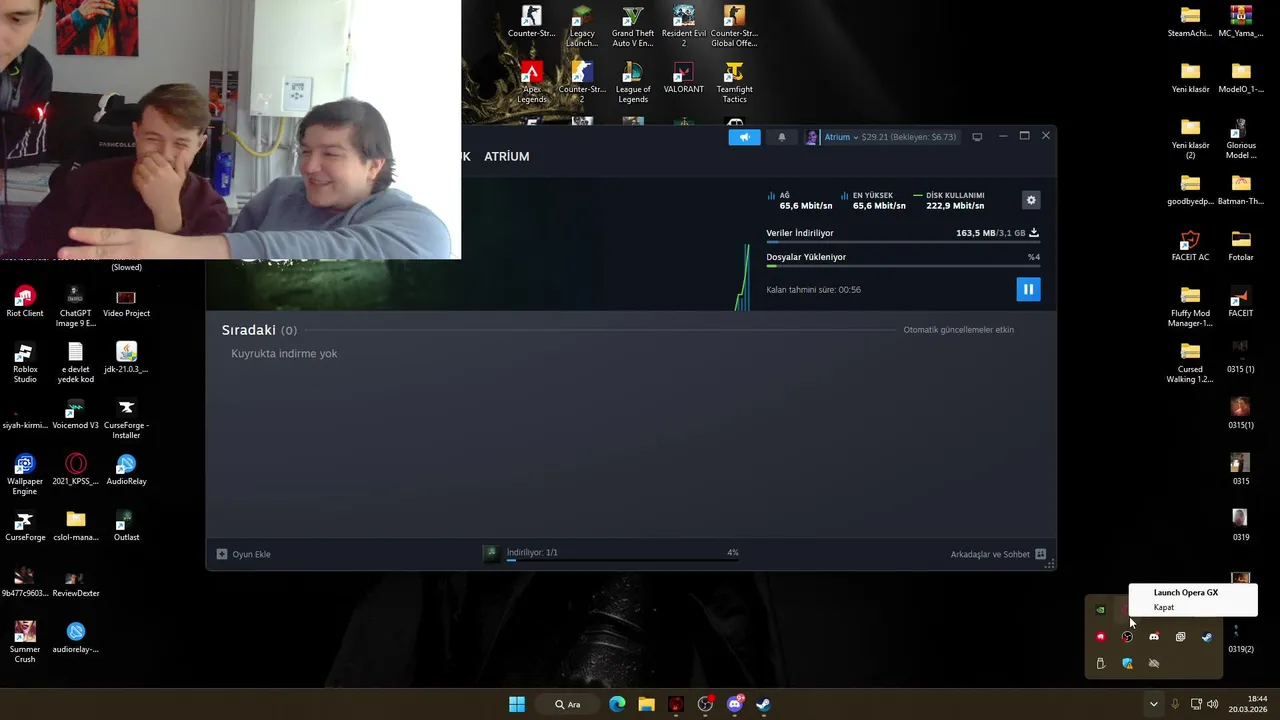1280x720 pixels.
Task: Select the Voicemod V3 desktop icon
Action: (76, 415)
